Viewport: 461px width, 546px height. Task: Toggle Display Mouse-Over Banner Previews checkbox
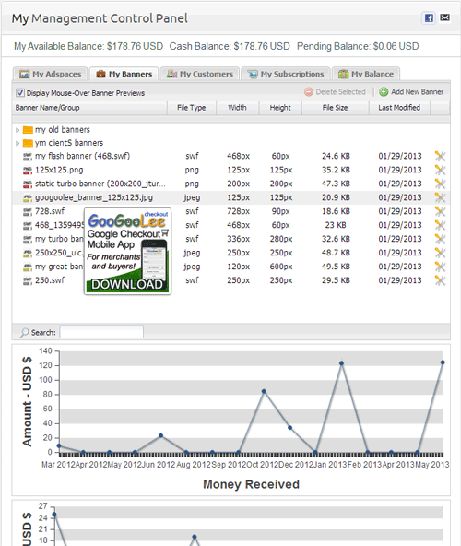click(20, 93)
